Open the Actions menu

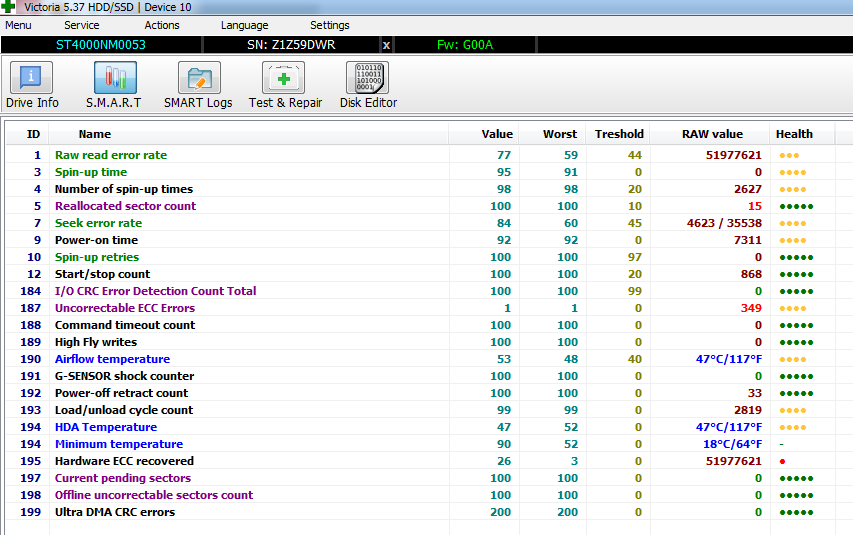[162, 25]
